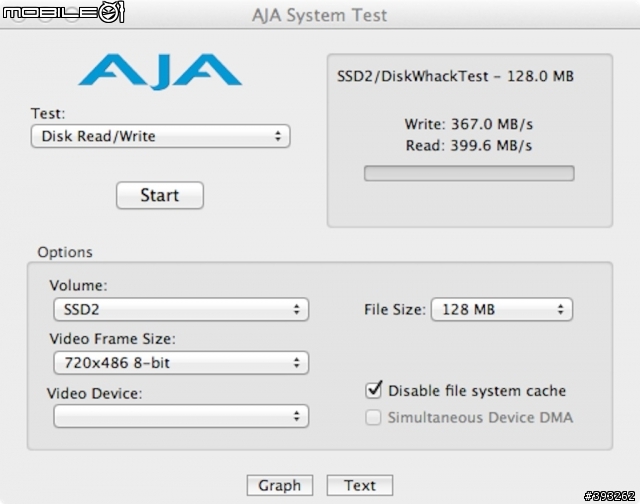Image resolution: width=640 pixels, height=504 pixels.
Task: Click the Video Device: label
Action: coord(95,393)
